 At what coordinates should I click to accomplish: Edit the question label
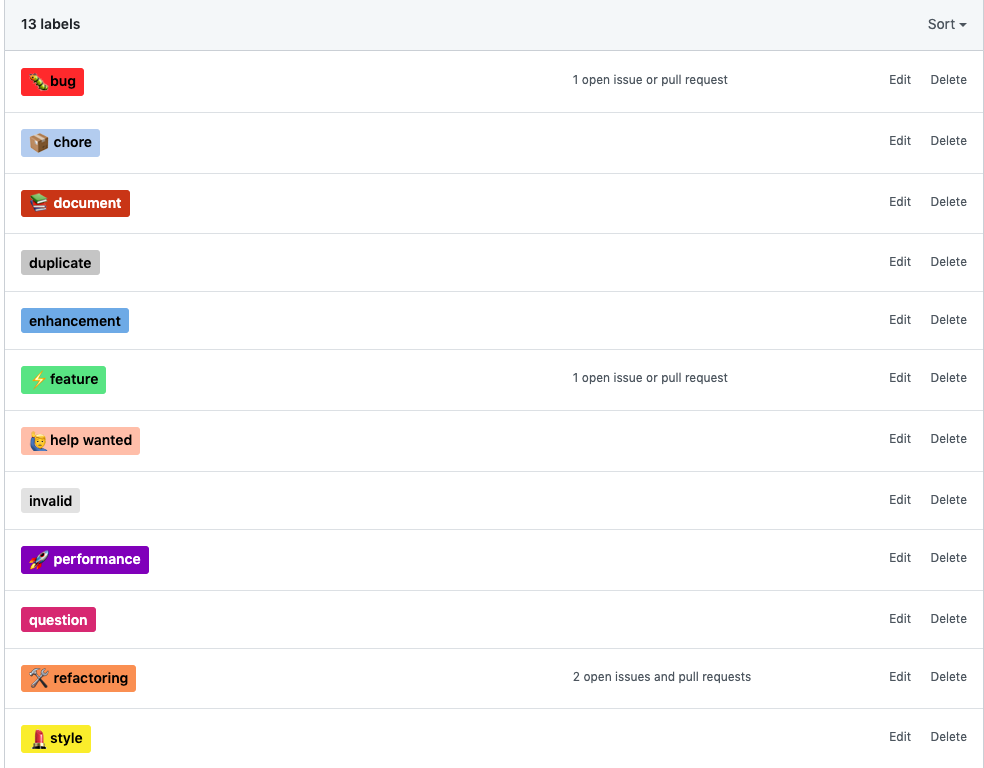click(900, 619)
